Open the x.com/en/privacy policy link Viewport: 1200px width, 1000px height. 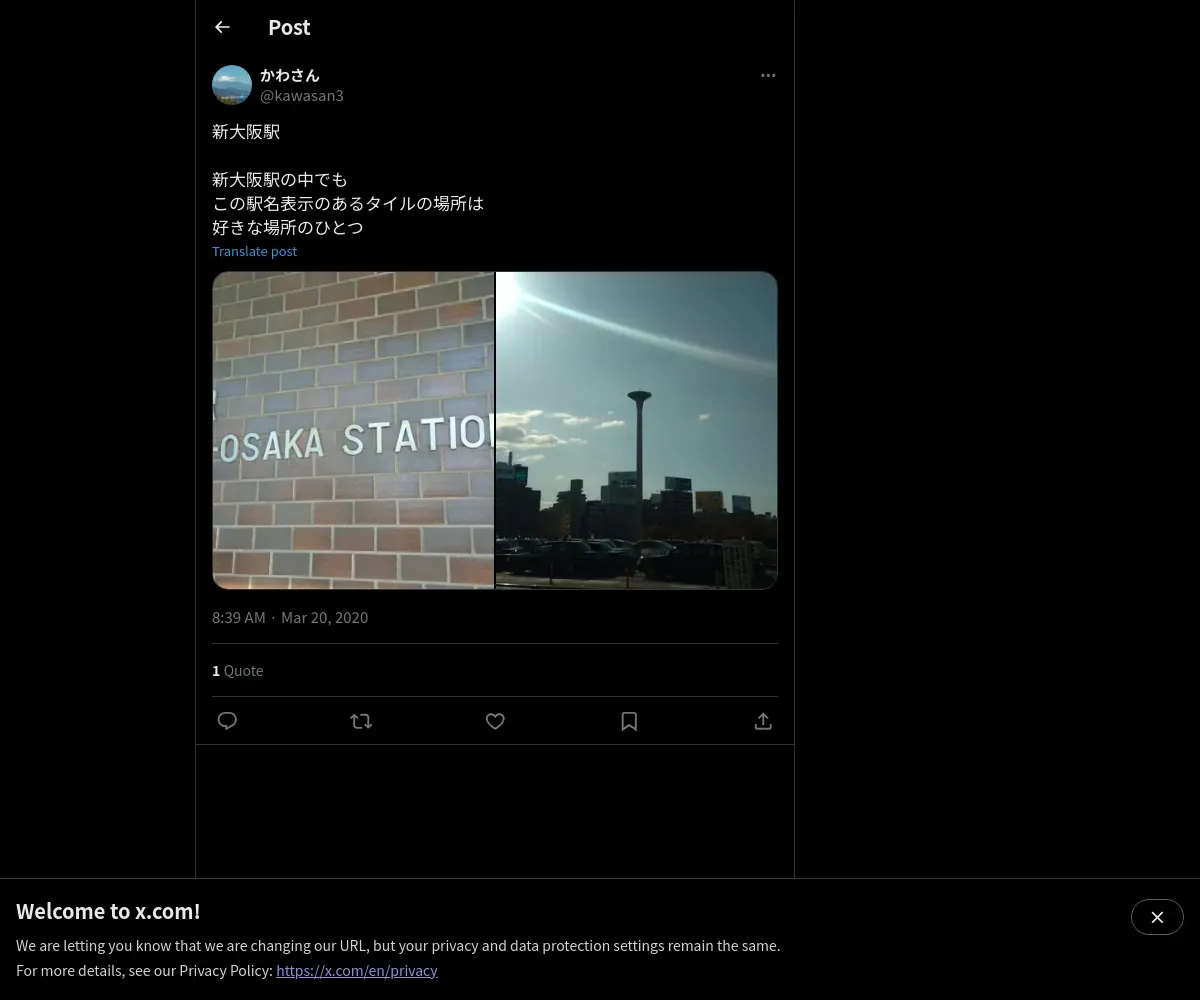click(357, 970)
